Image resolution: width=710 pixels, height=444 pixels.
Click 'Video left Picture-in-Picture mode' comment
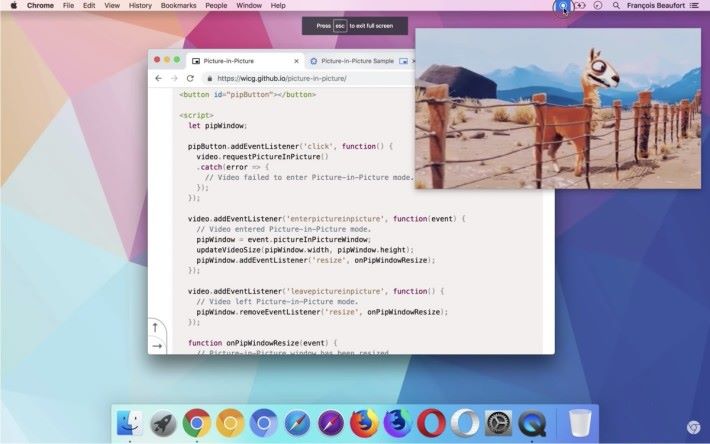point(277,301)
